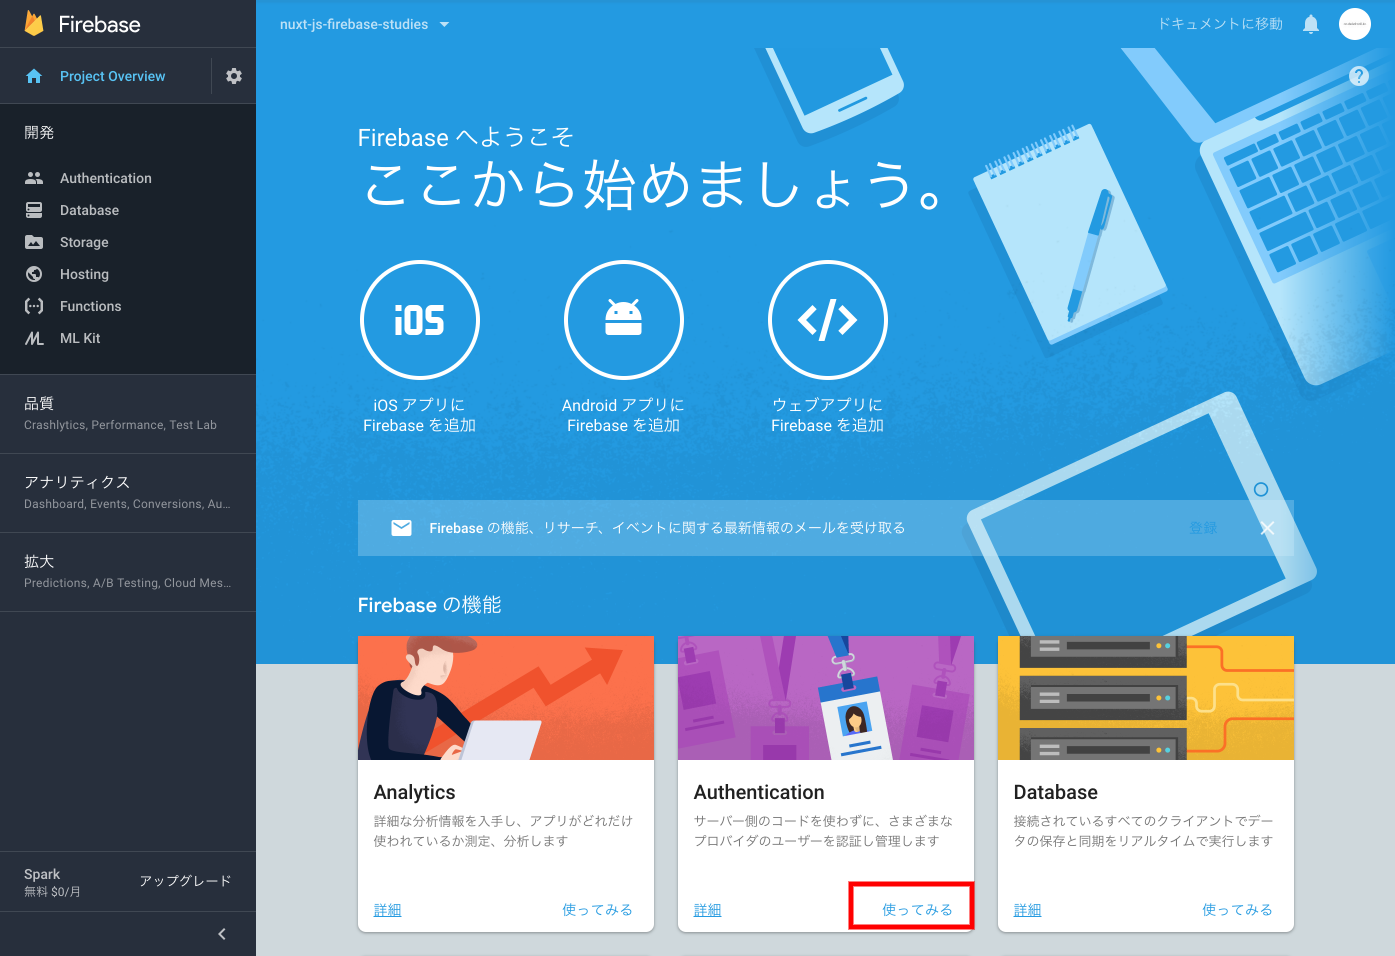
Task: Click the ウェブアプリに Firebase を追加 label
Action: [x=828, y=415]
